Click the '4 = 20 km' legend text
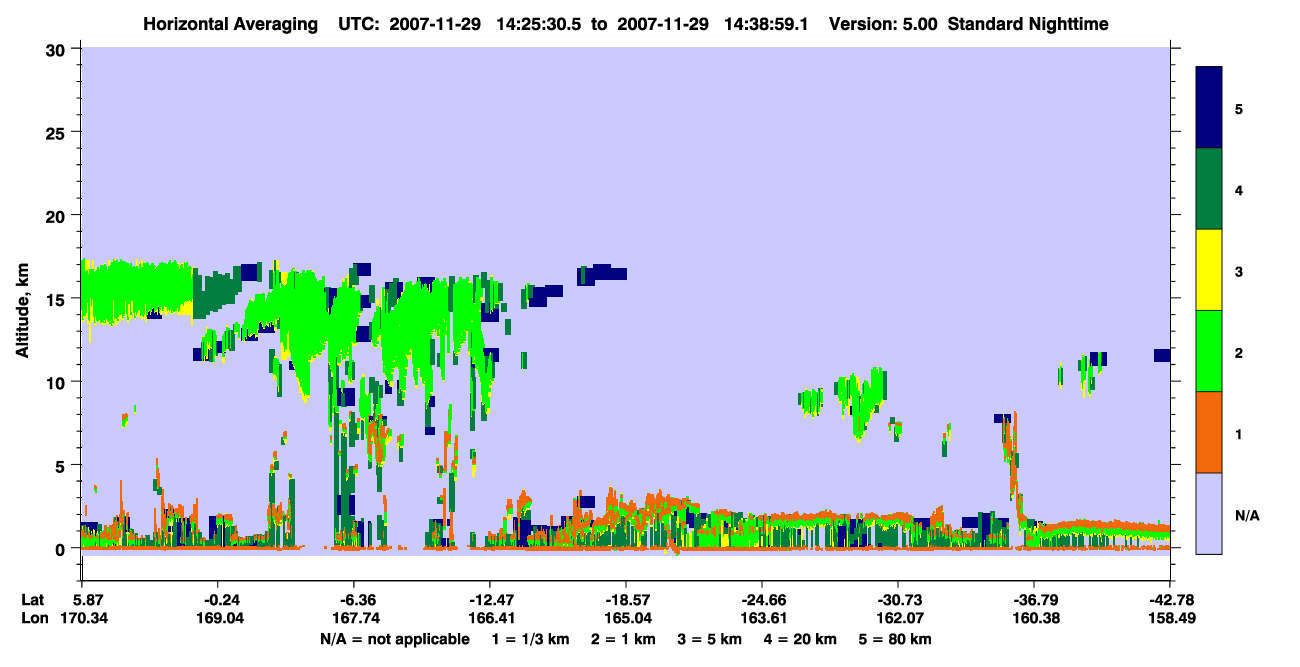This screenshot has height=667, width=1300. [x=802, y=639]
